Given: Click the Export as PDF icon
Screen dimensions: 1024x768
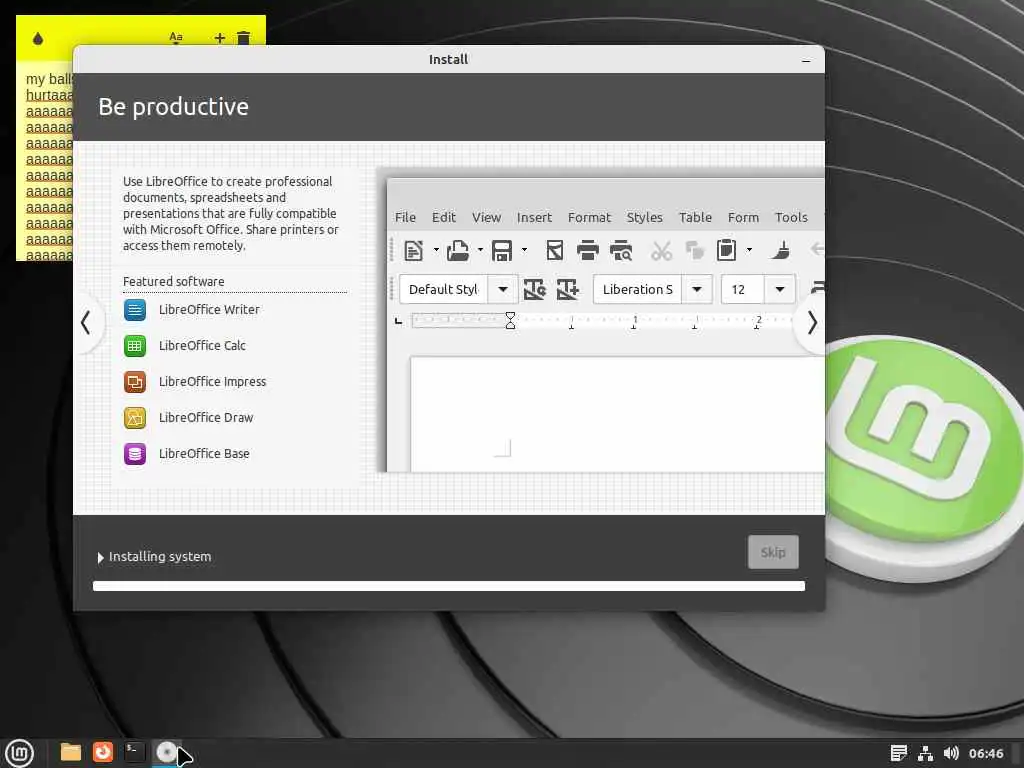Looking at the screenshot, I should [x=554, y=250].
